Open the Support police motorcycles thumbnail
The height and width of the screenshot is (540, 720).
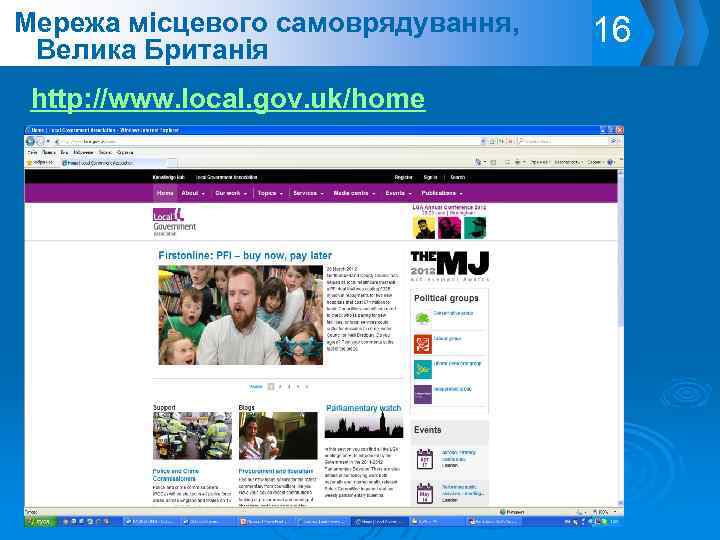192,436
